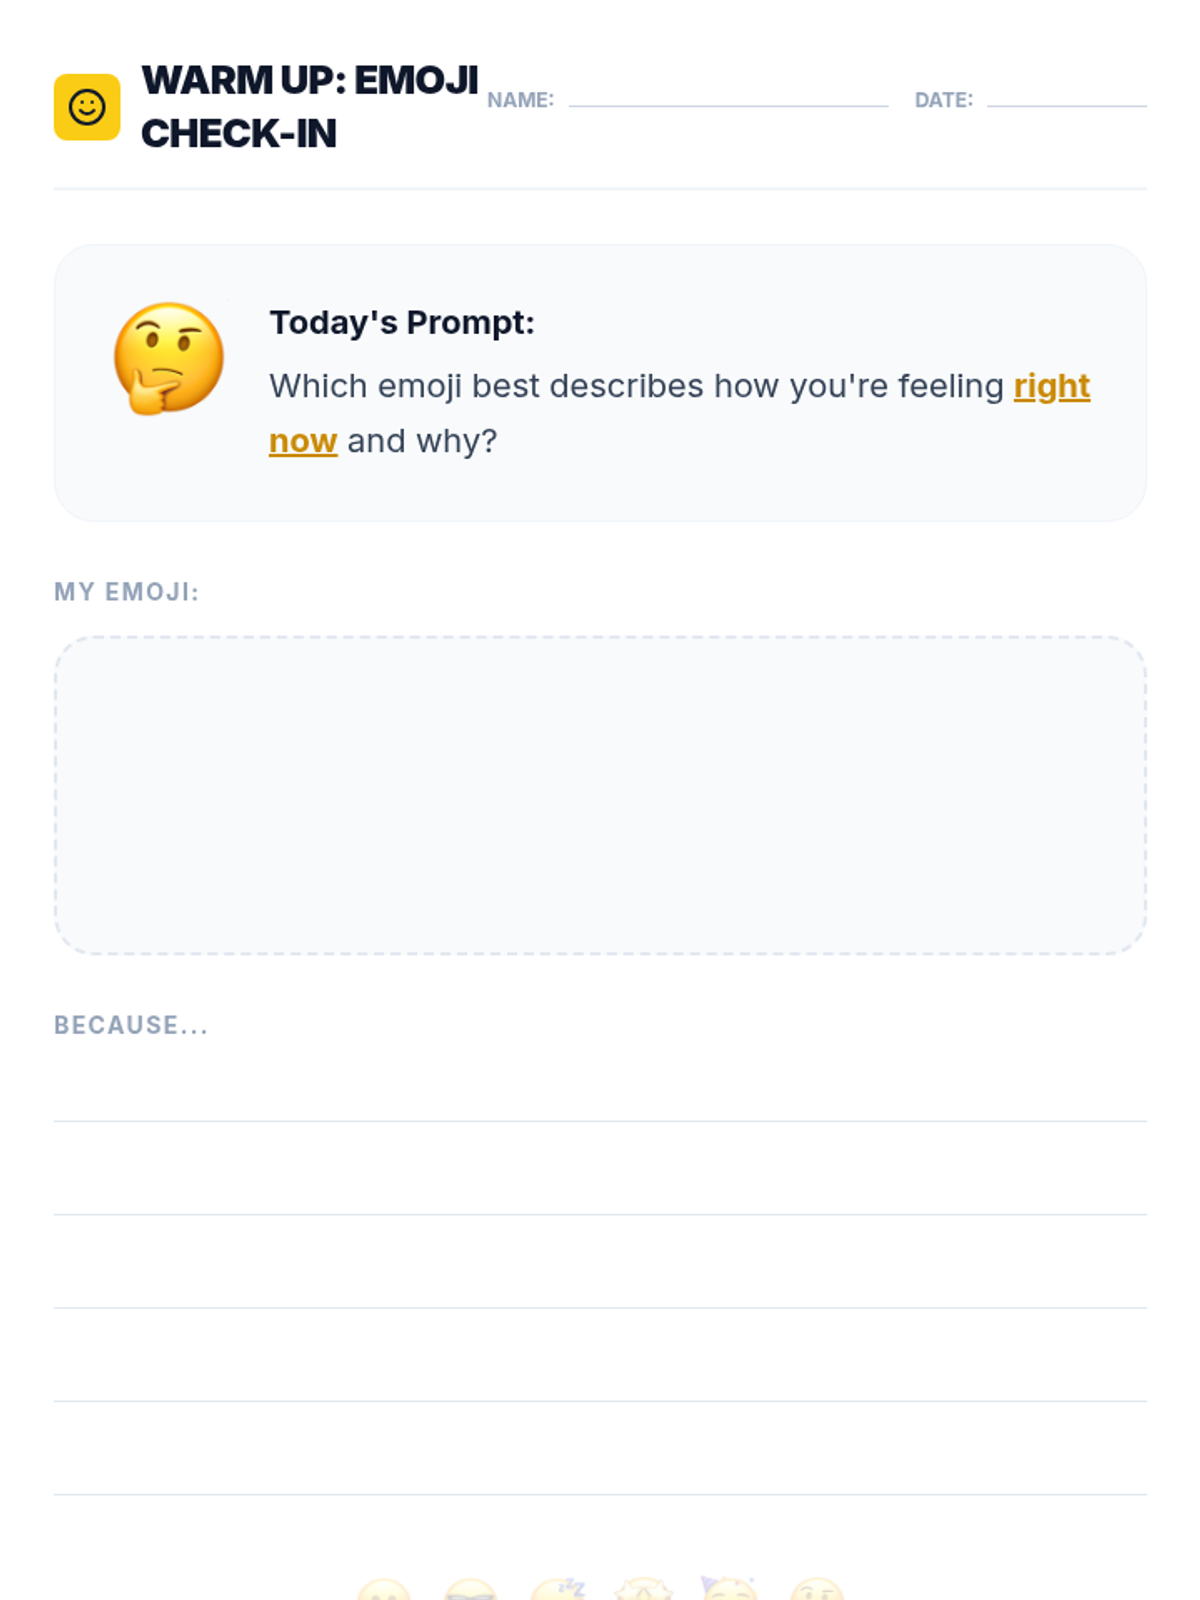This screenshot has width=1200, height=1600.
Task: Click the underlined word "right" link
Action: click(x=1051, y=386)
